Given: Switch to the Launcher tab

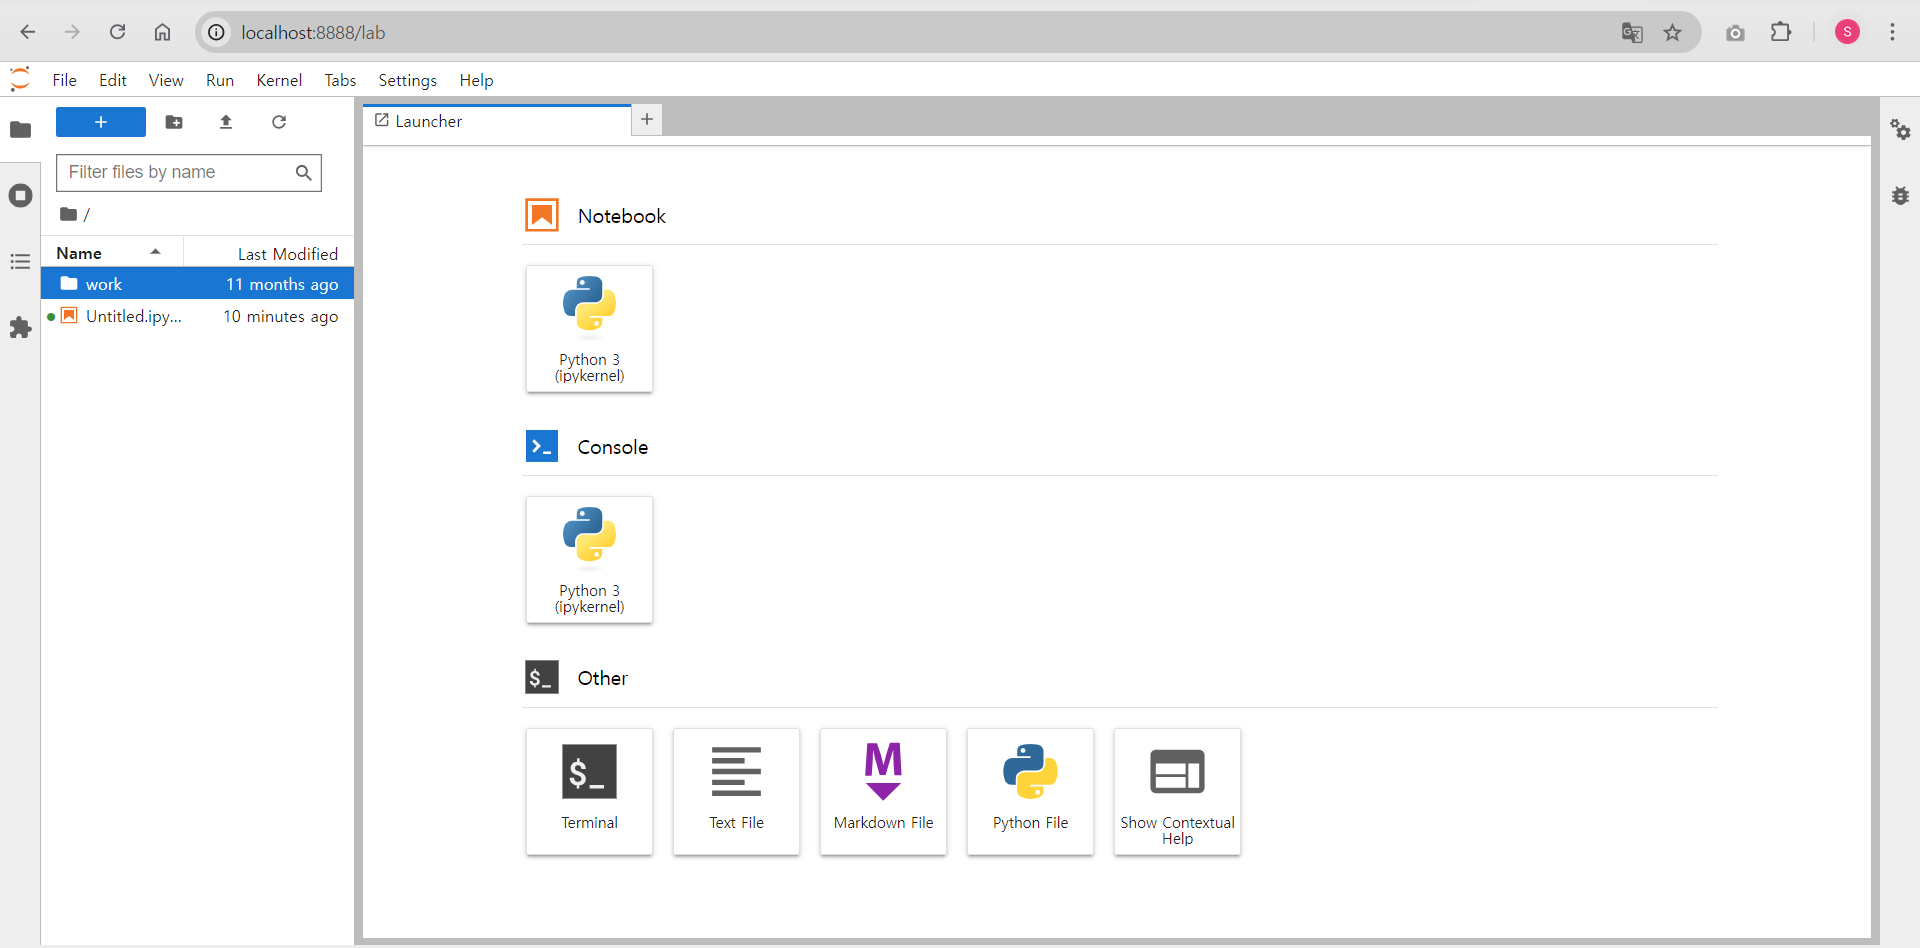Looking at the screenshot, I should pos(497,121).
